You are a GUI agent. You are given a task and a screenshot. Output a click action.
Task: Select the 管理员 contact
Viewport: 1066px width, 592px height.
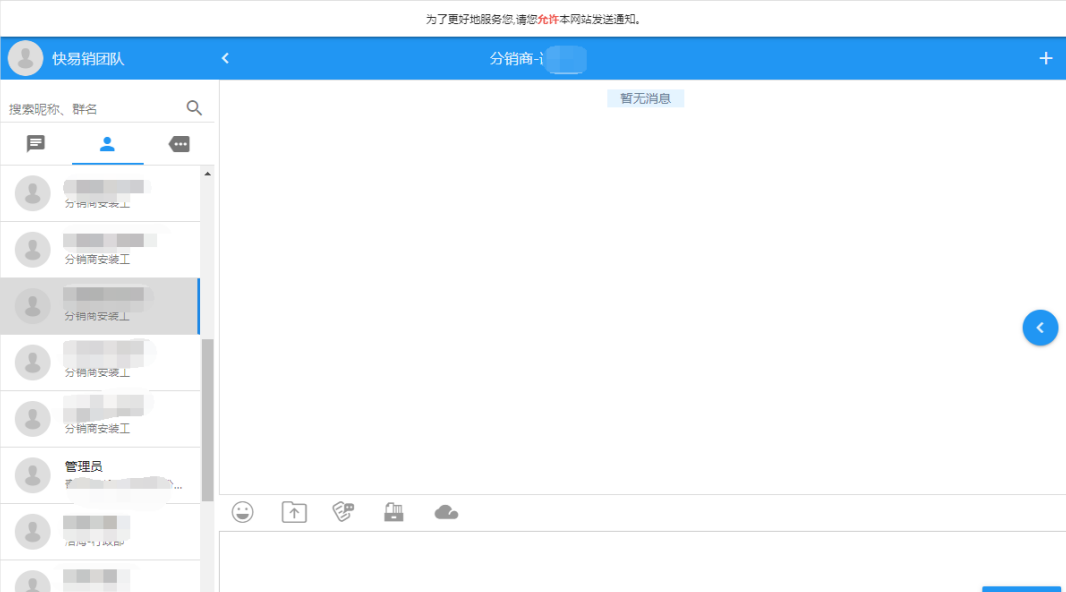(100, 475)
